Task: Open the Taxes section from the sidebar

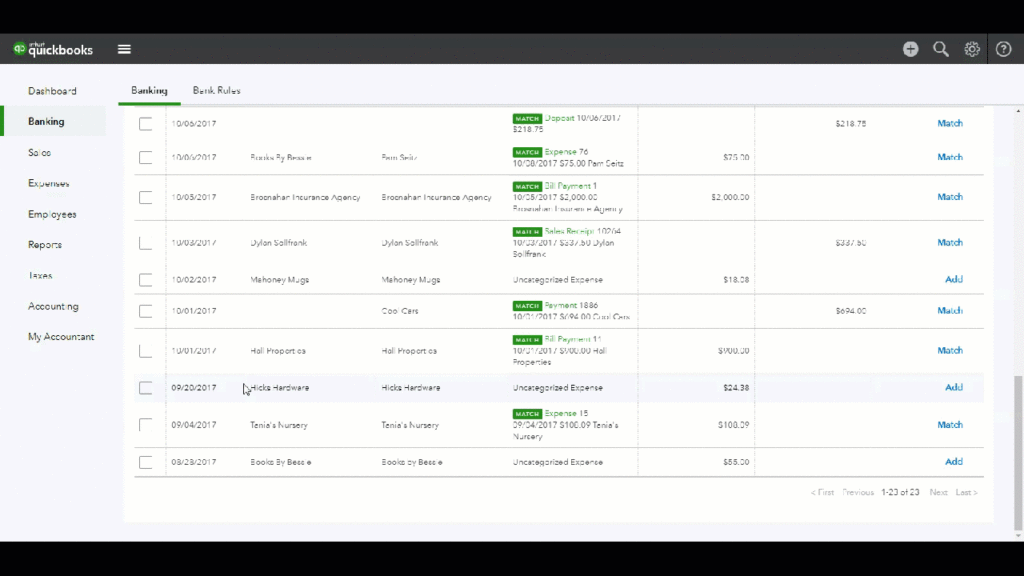Action: (41, 275)
